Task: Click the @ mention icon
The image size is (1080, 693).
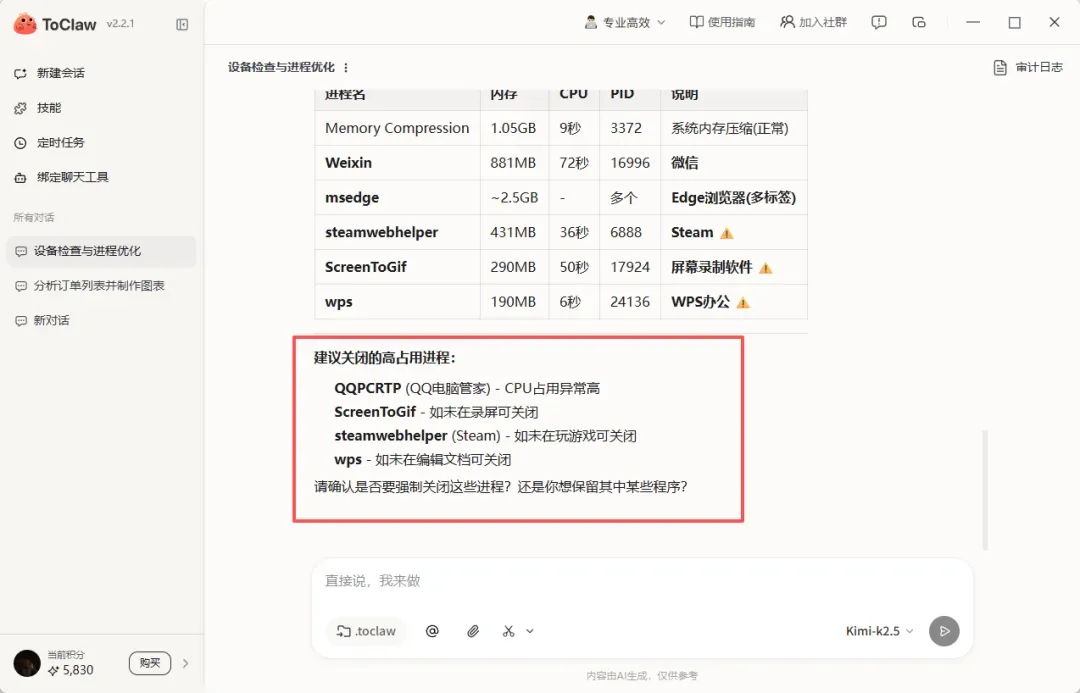Action: 432,631
